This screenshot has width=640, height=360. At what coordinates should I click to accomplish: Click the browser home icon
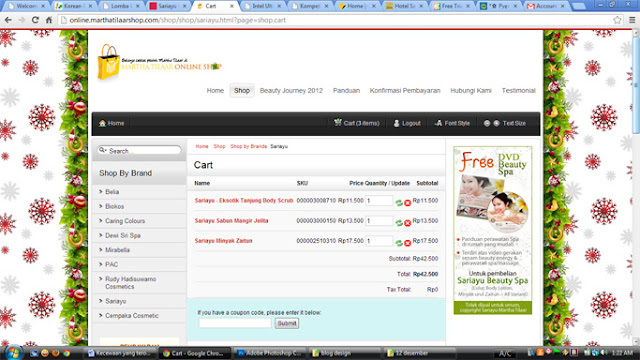(49, 20)
